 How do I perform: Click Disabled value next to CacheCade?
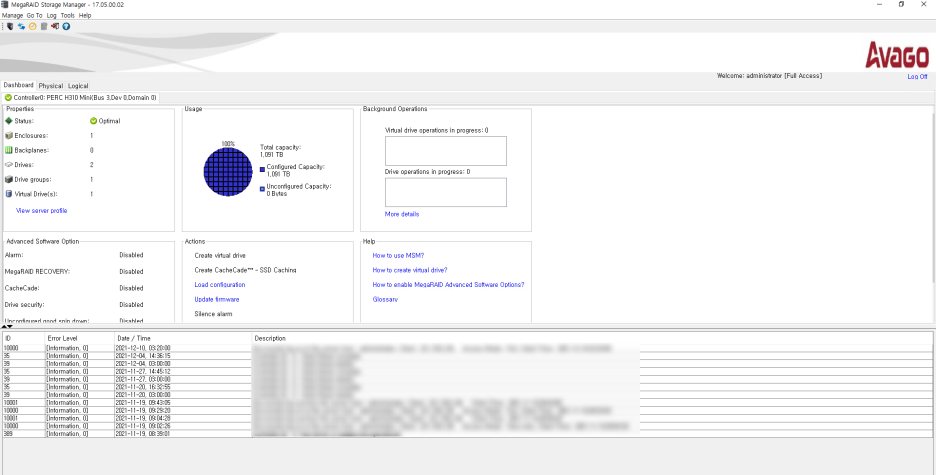(x=131, y=288)
